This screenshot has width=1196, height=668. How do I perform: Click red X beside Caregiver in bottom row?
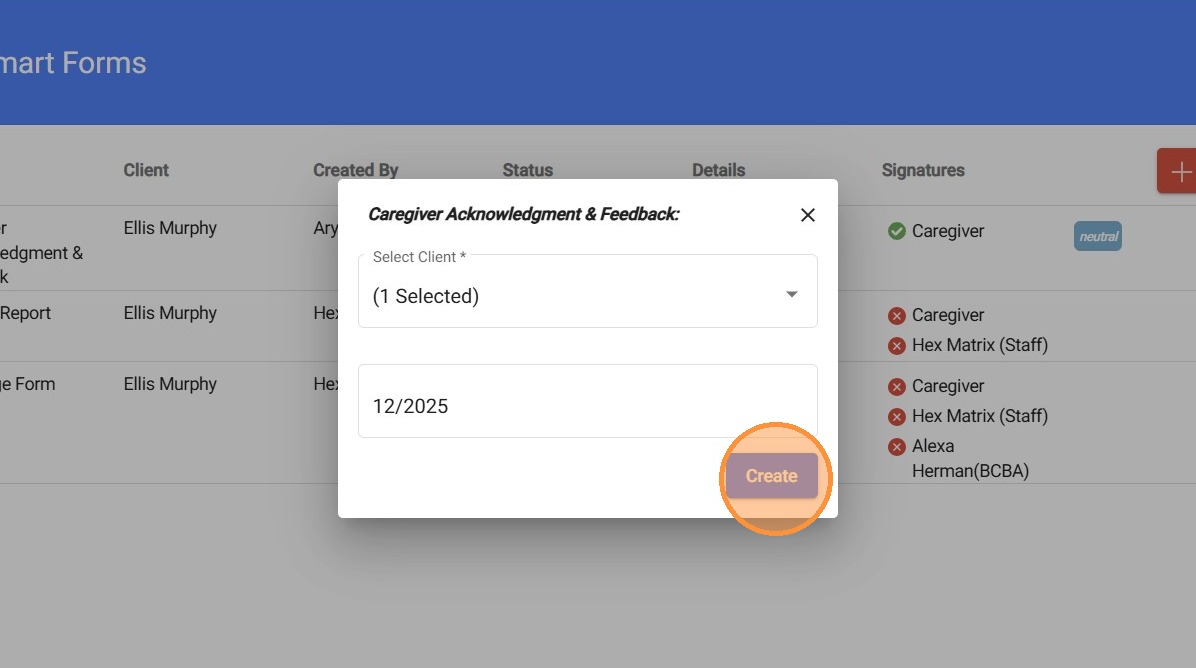click(x=896, y=386)
